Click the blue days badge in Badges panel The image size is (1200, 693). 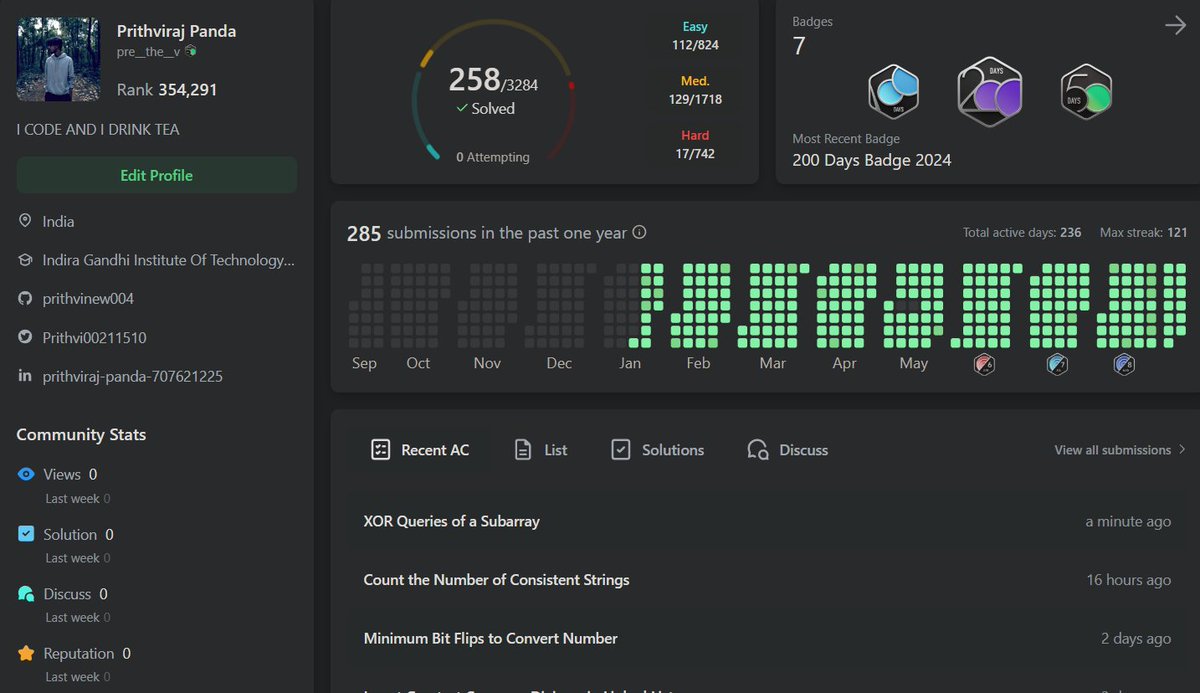[893, 92]
